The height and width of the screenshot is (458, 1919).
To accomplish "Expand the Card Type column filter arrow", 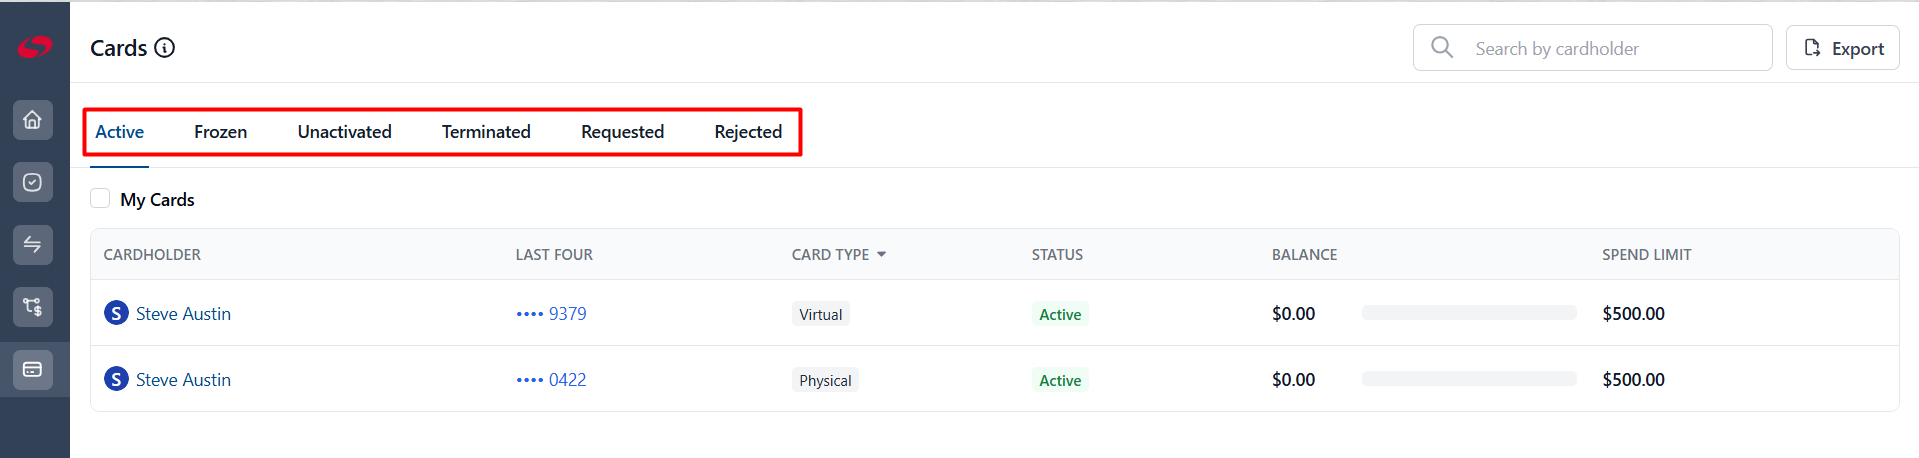I will click(x=881, y=254).
